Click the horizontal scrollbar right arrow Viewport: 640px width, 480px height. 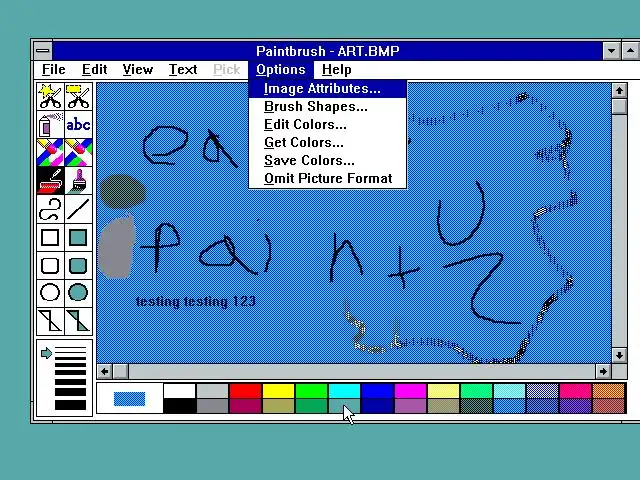pos(603,371)
